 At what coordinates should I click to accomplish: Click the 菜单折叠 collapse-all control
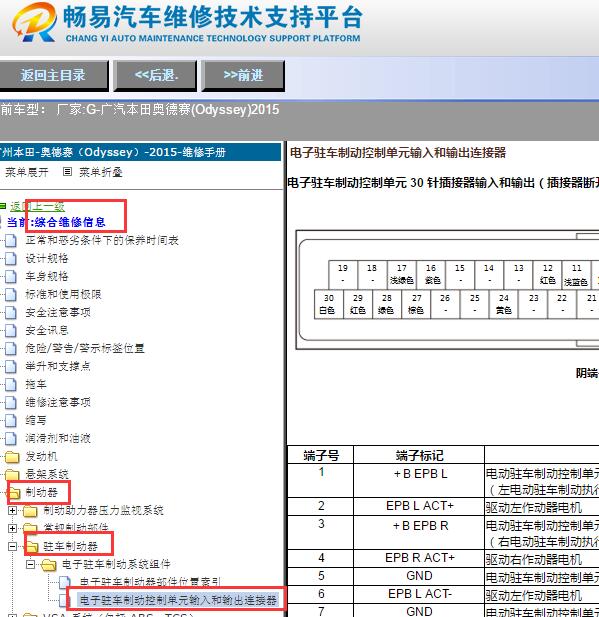click(101, 172)
